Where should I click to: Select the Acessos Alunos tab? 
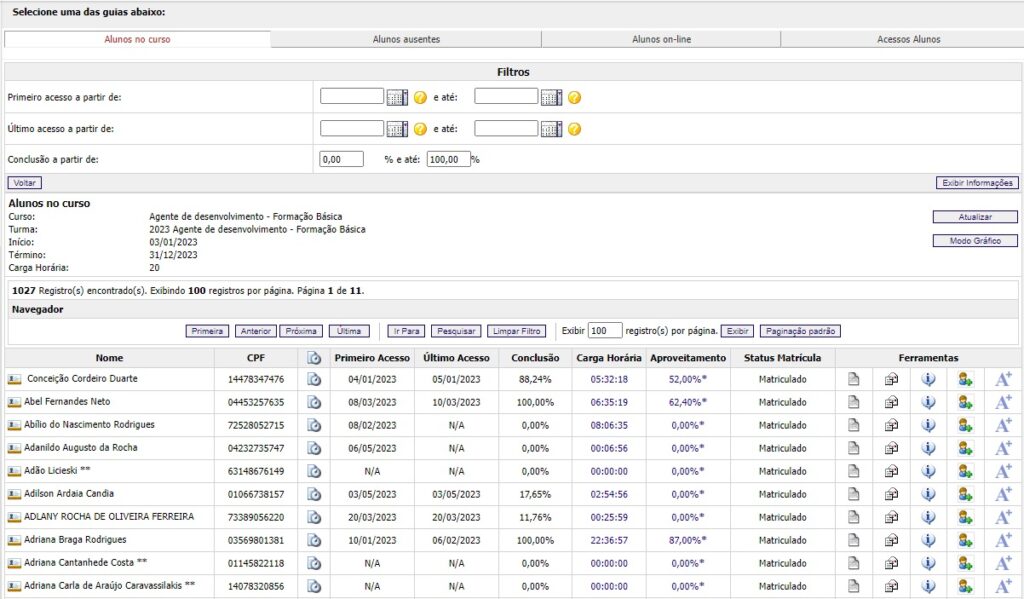pyautogui.click(x=908, y=40)
